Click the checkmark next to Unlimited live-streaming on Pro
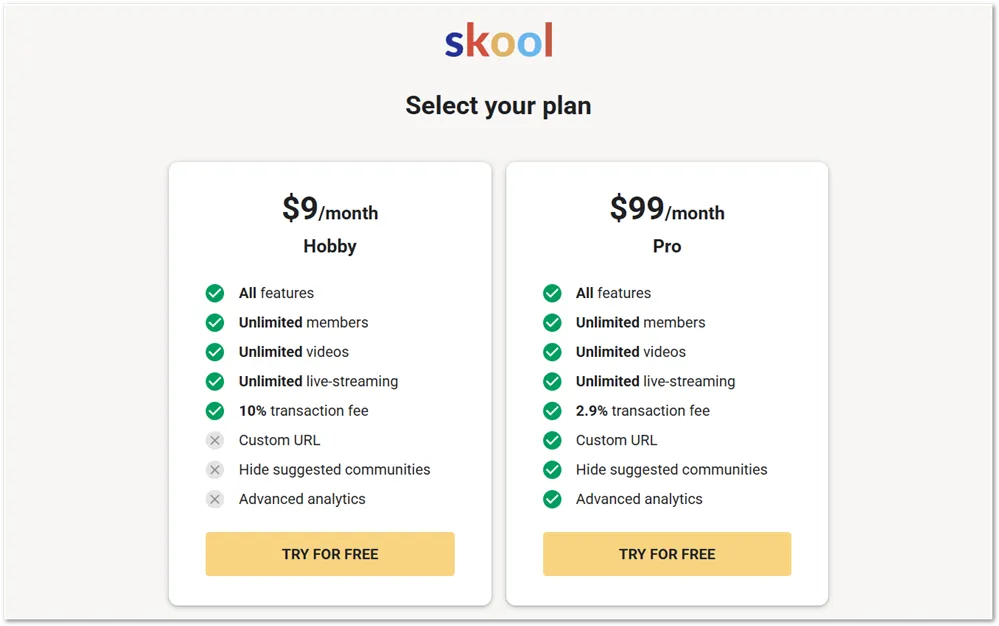Viewport: 999px width, 626px height. (552, 381)
